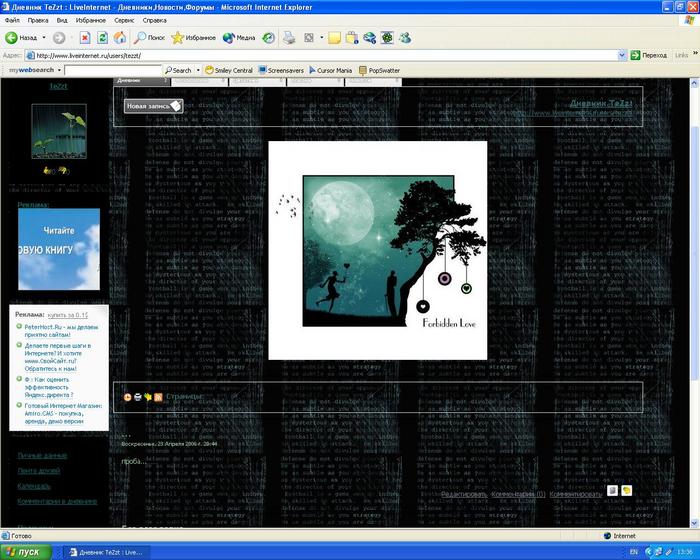Image resolution: width=700 pixels, height=560 pixels.
Task: Open the Избранное menu in menu bar
Action: 91,20
